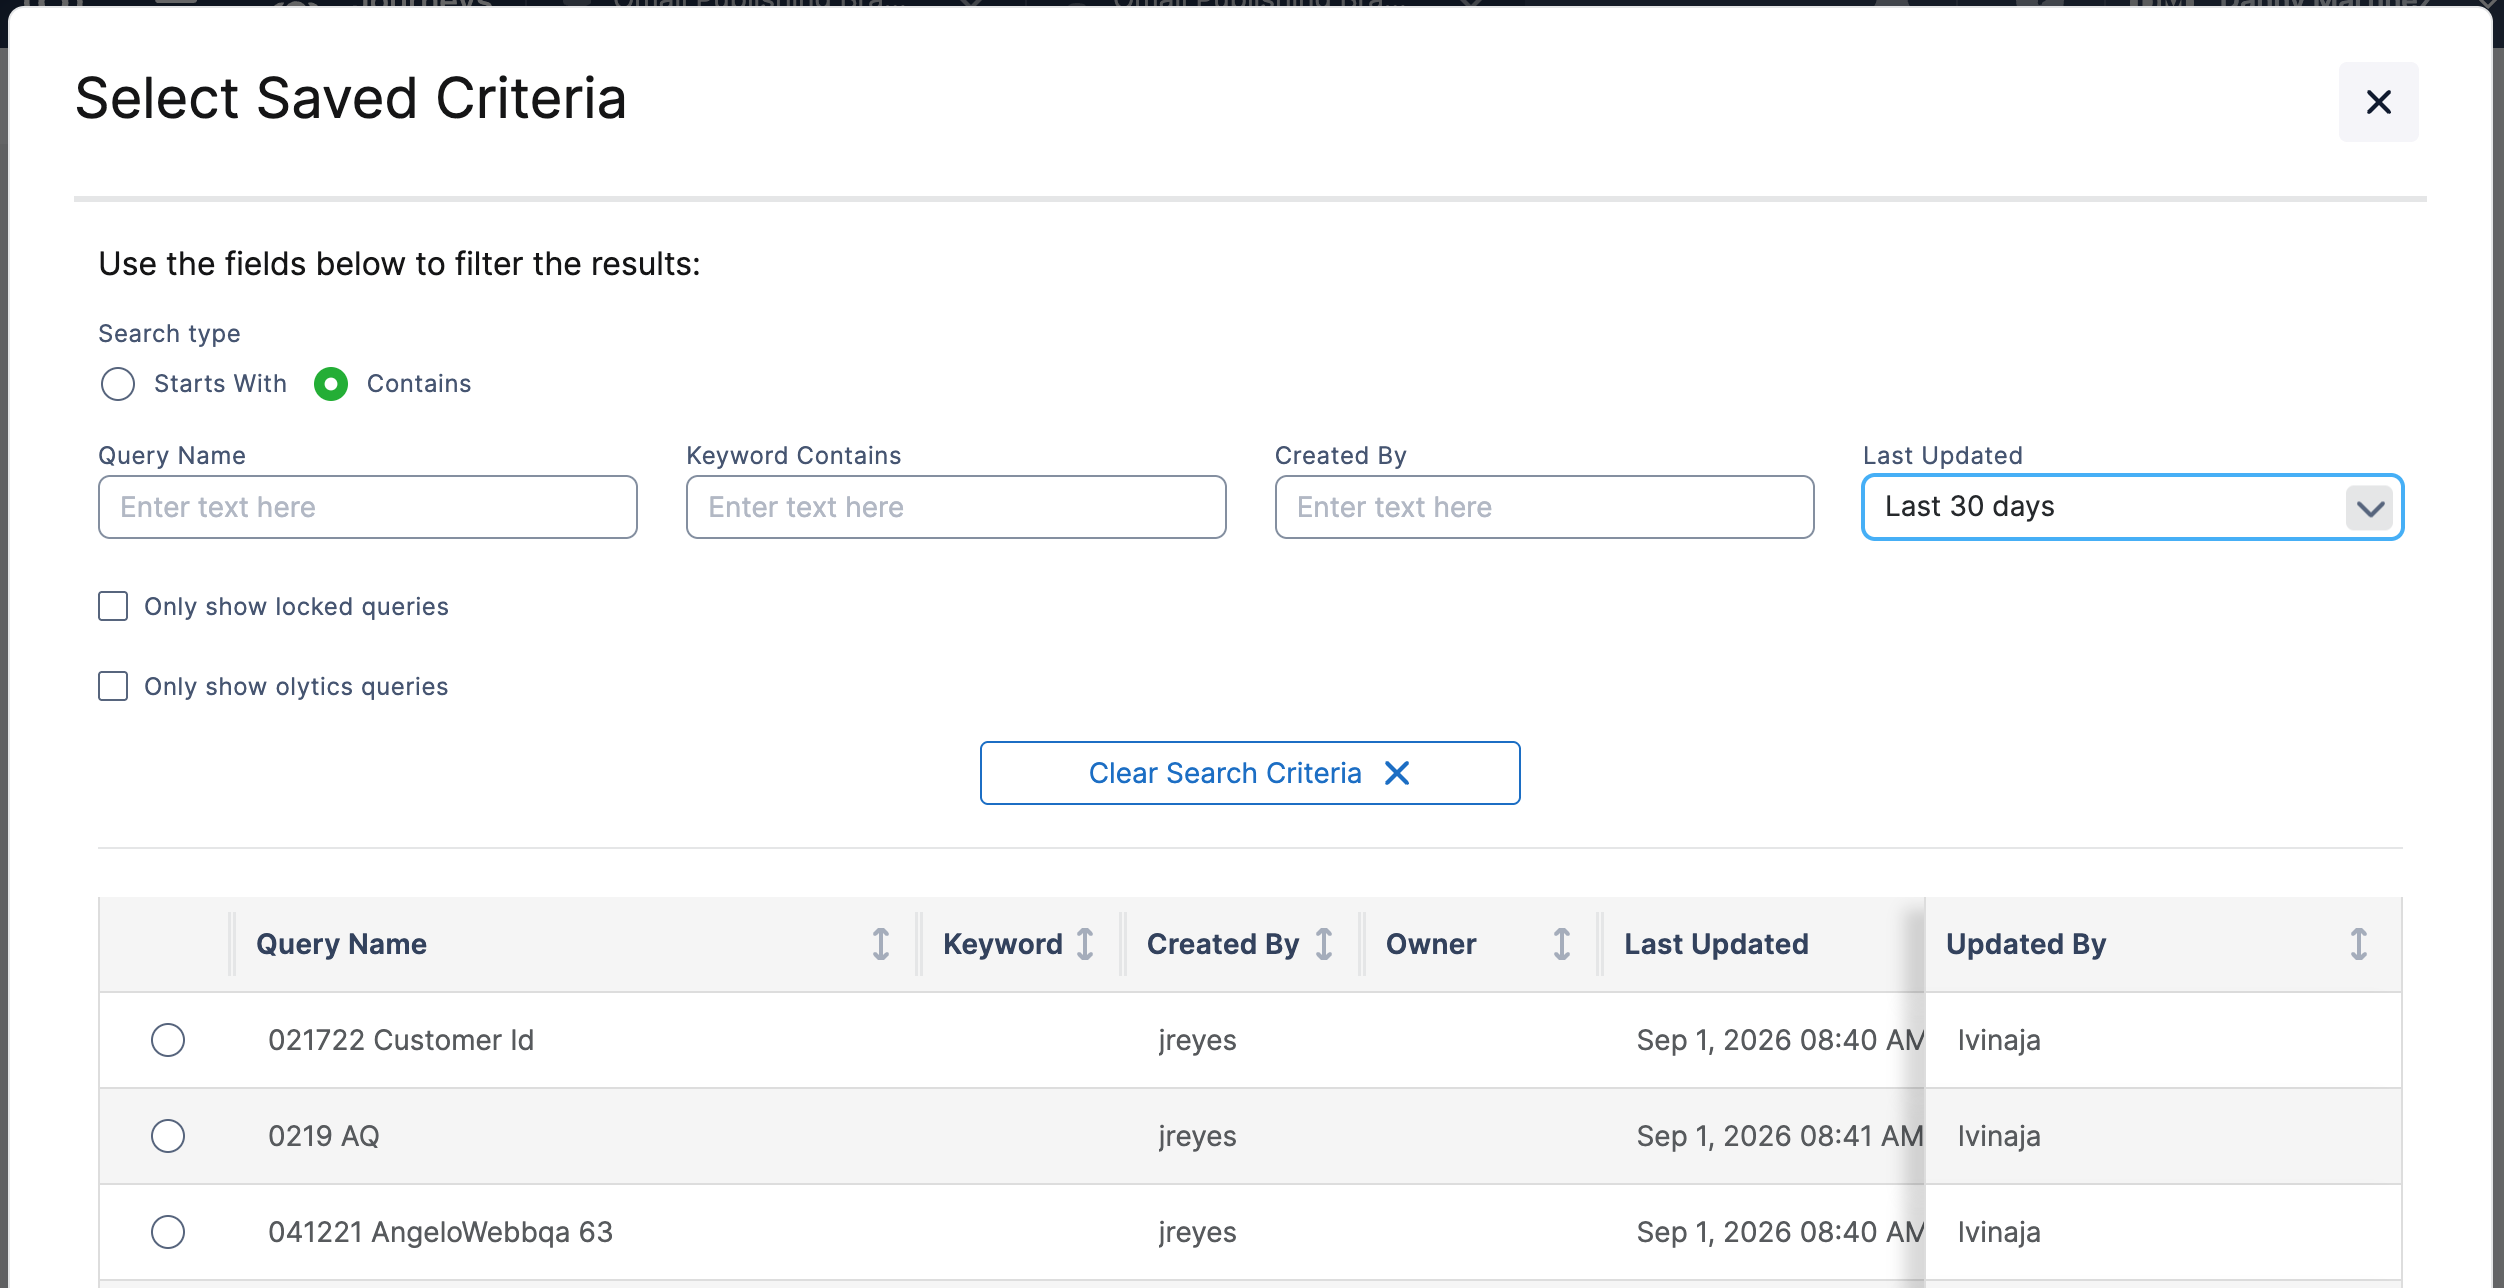The image size is (2504, 1288).
Task: Click query name 041221 AngeloWebbqa 63
Action: pyautogui.click(x=440, y=1232)
